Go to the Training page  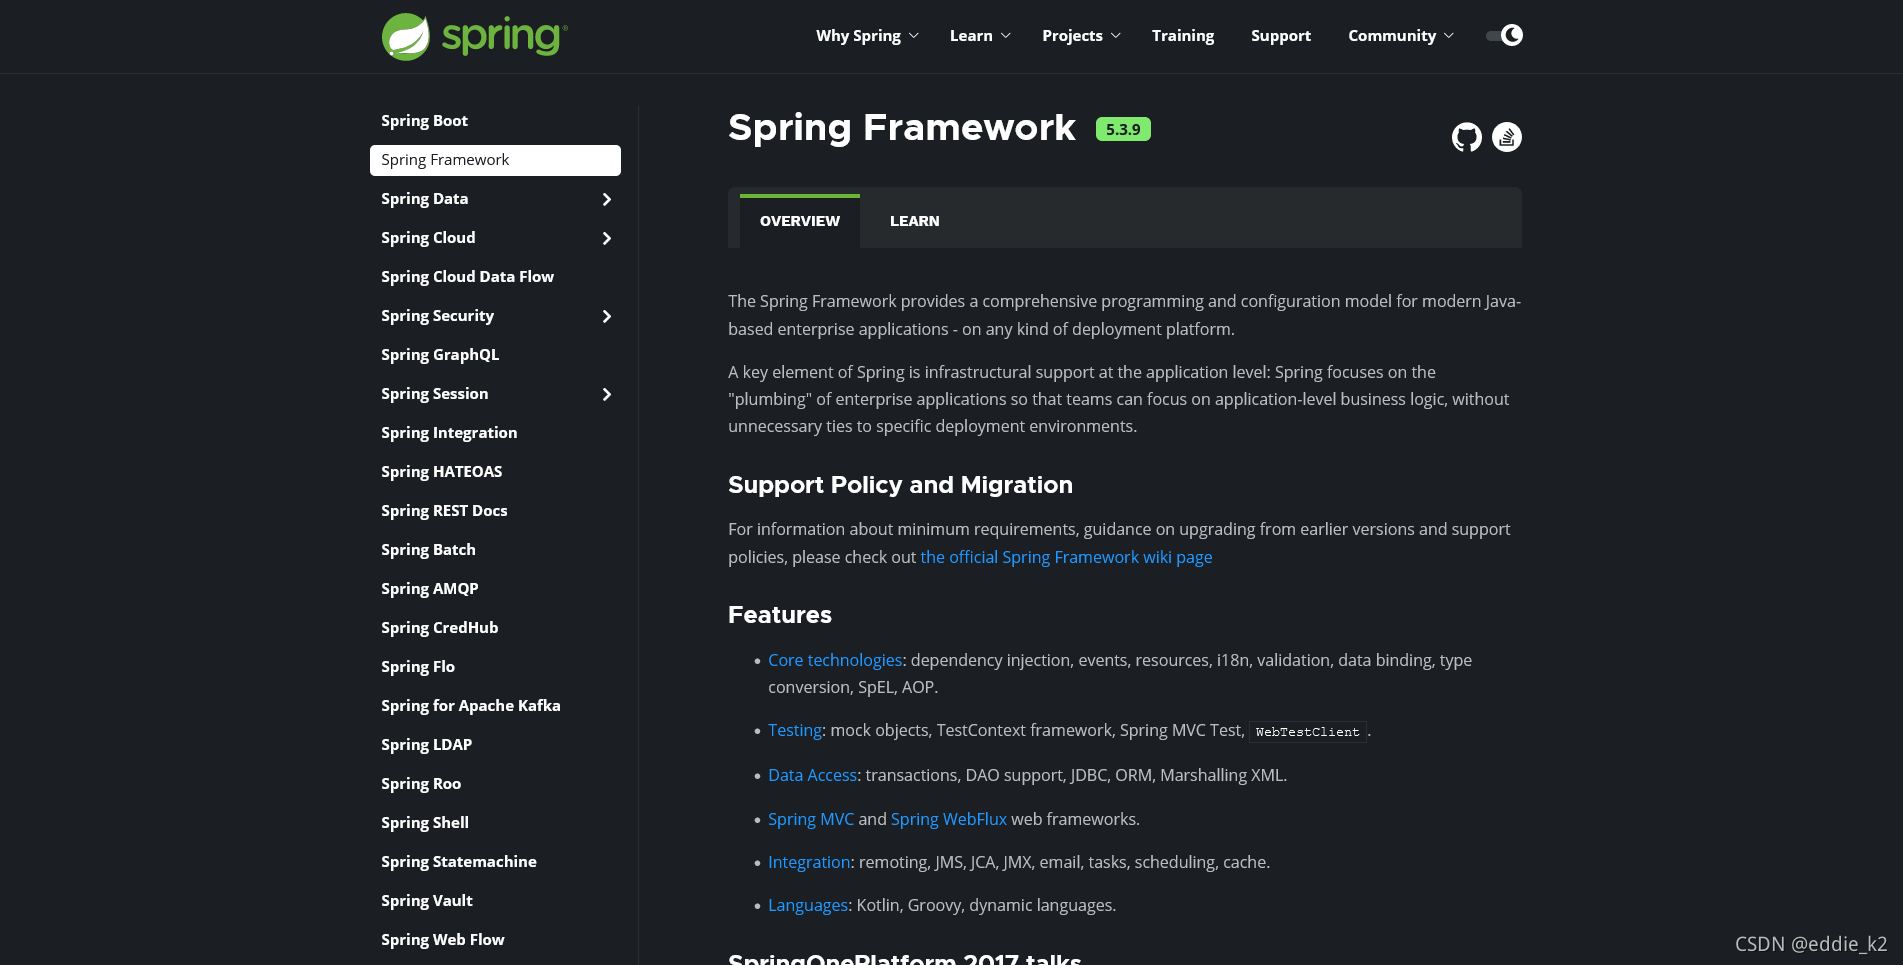pyautogui.click(x=1183, y=36)
